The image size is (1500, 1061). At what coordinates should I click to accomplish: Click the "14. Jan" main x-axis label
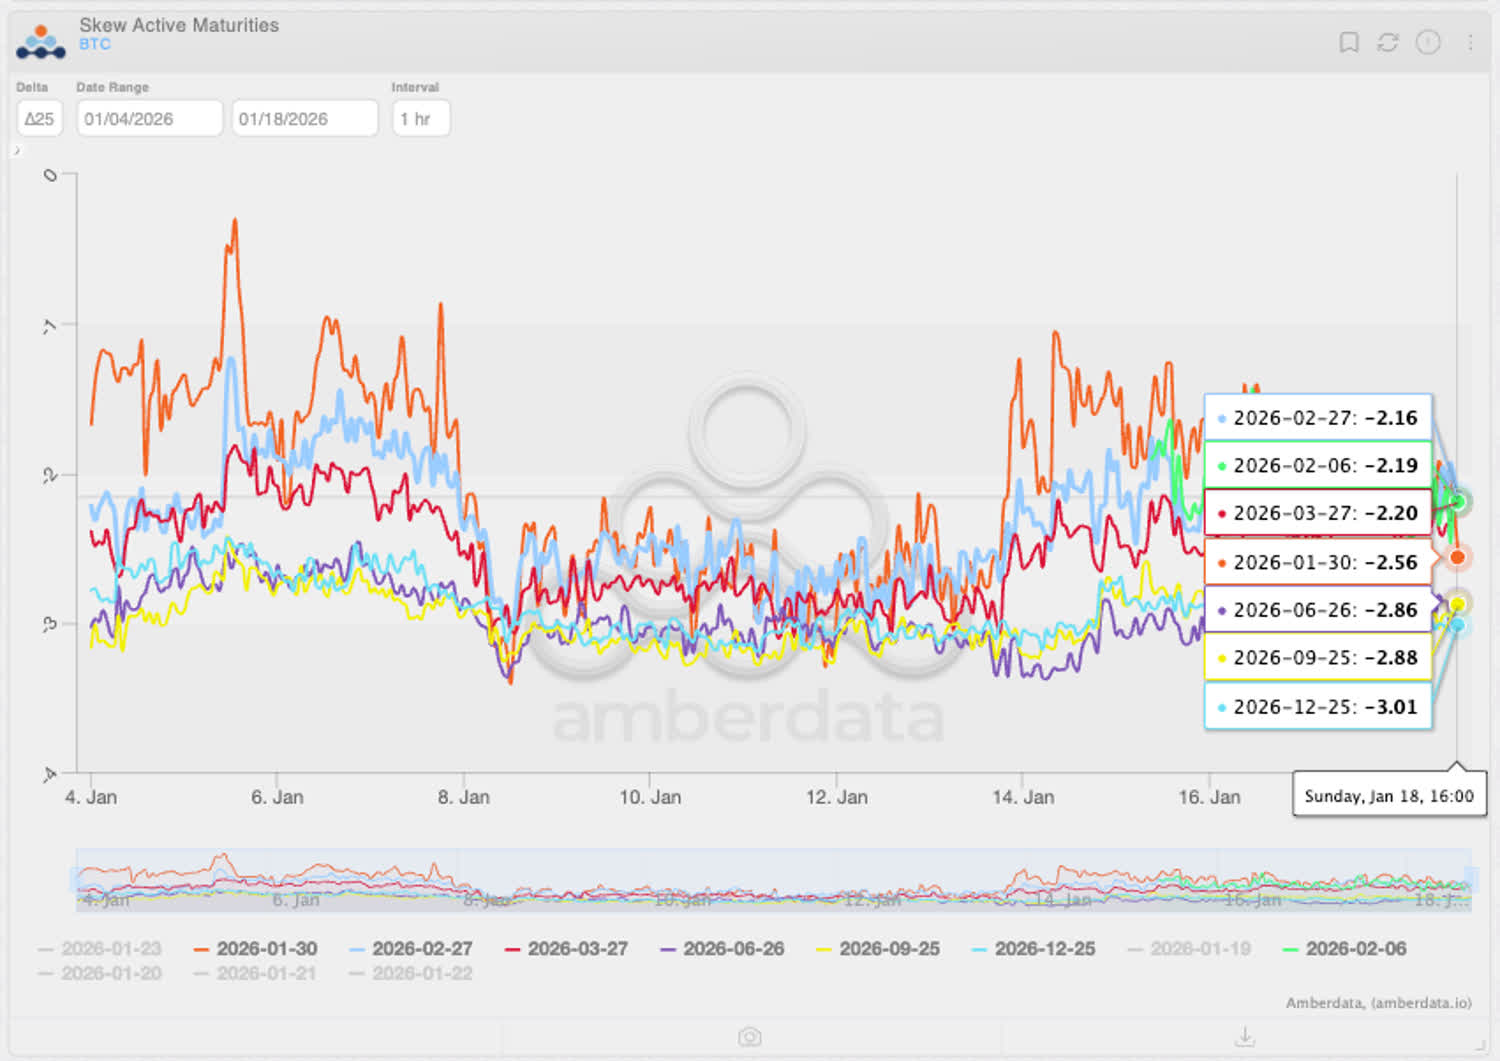(x=1023, y=798)
